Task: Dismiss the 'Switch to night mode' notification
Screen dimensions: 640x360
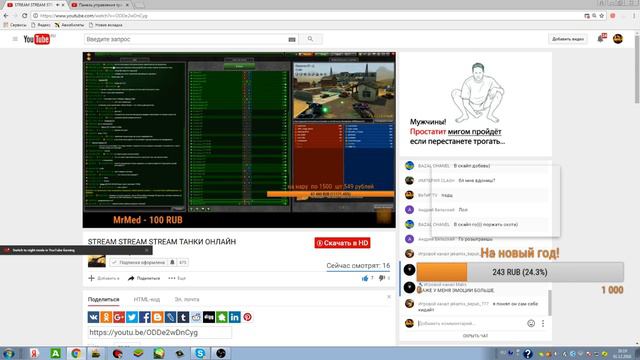Action: [x=147, y=250]
